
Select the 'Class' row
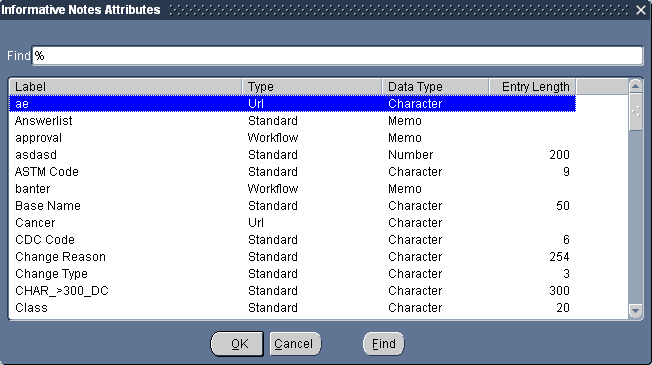coord(293,308)
